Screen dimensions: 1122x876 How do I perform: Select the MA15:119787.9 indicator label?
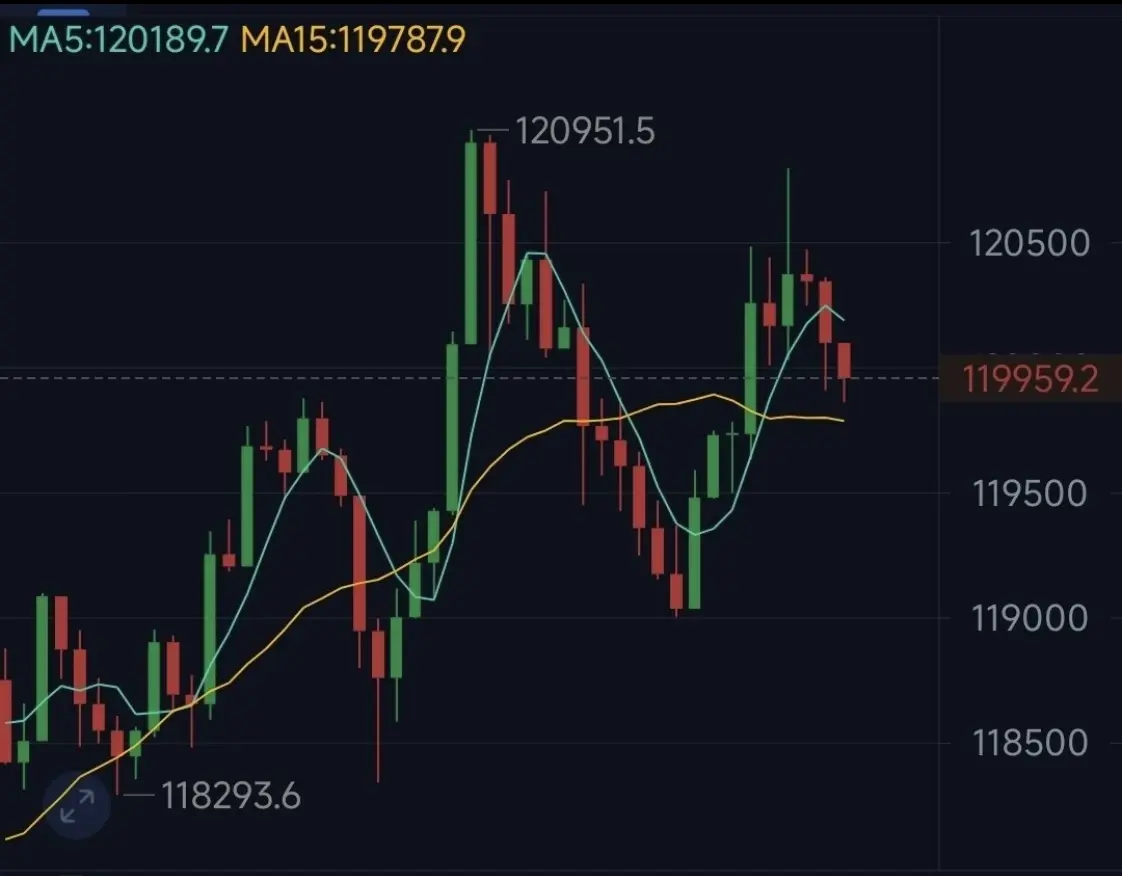(x=353, y=39)
